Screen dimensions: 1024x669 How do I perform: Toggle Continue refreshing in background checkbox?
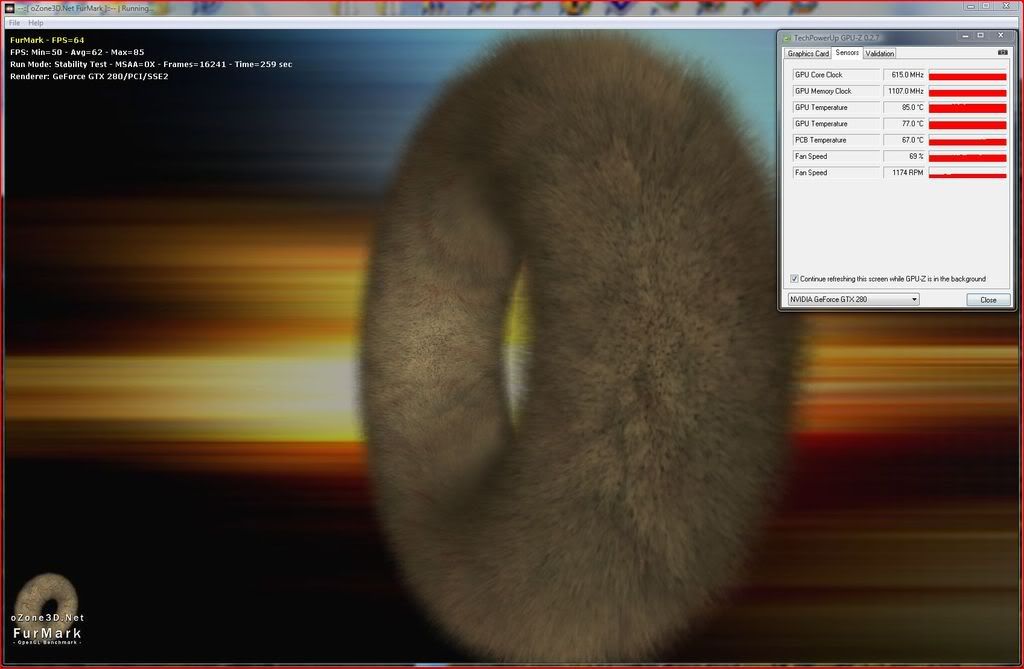point(794,279)
